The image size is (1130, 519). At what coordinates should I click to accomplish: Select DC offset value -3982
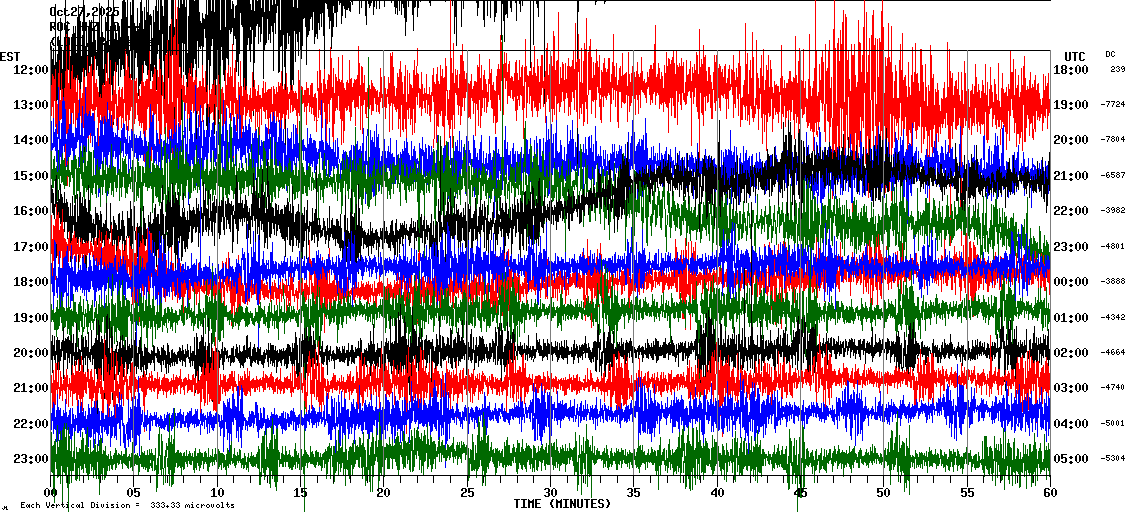[1113, 210]
